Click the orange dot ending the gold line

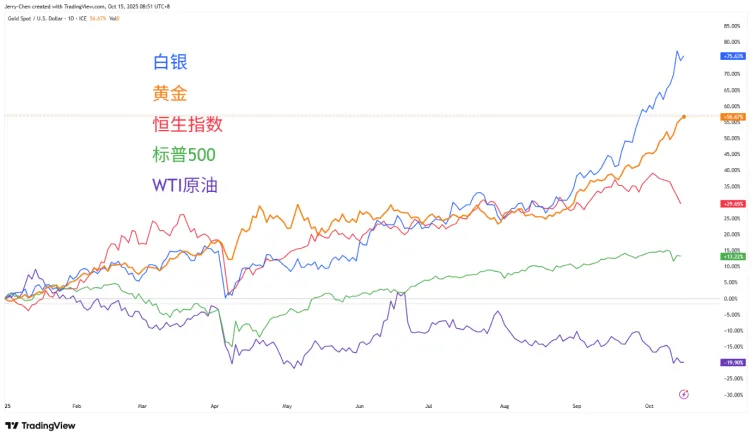pyautogui.click(x=683, y=117)
